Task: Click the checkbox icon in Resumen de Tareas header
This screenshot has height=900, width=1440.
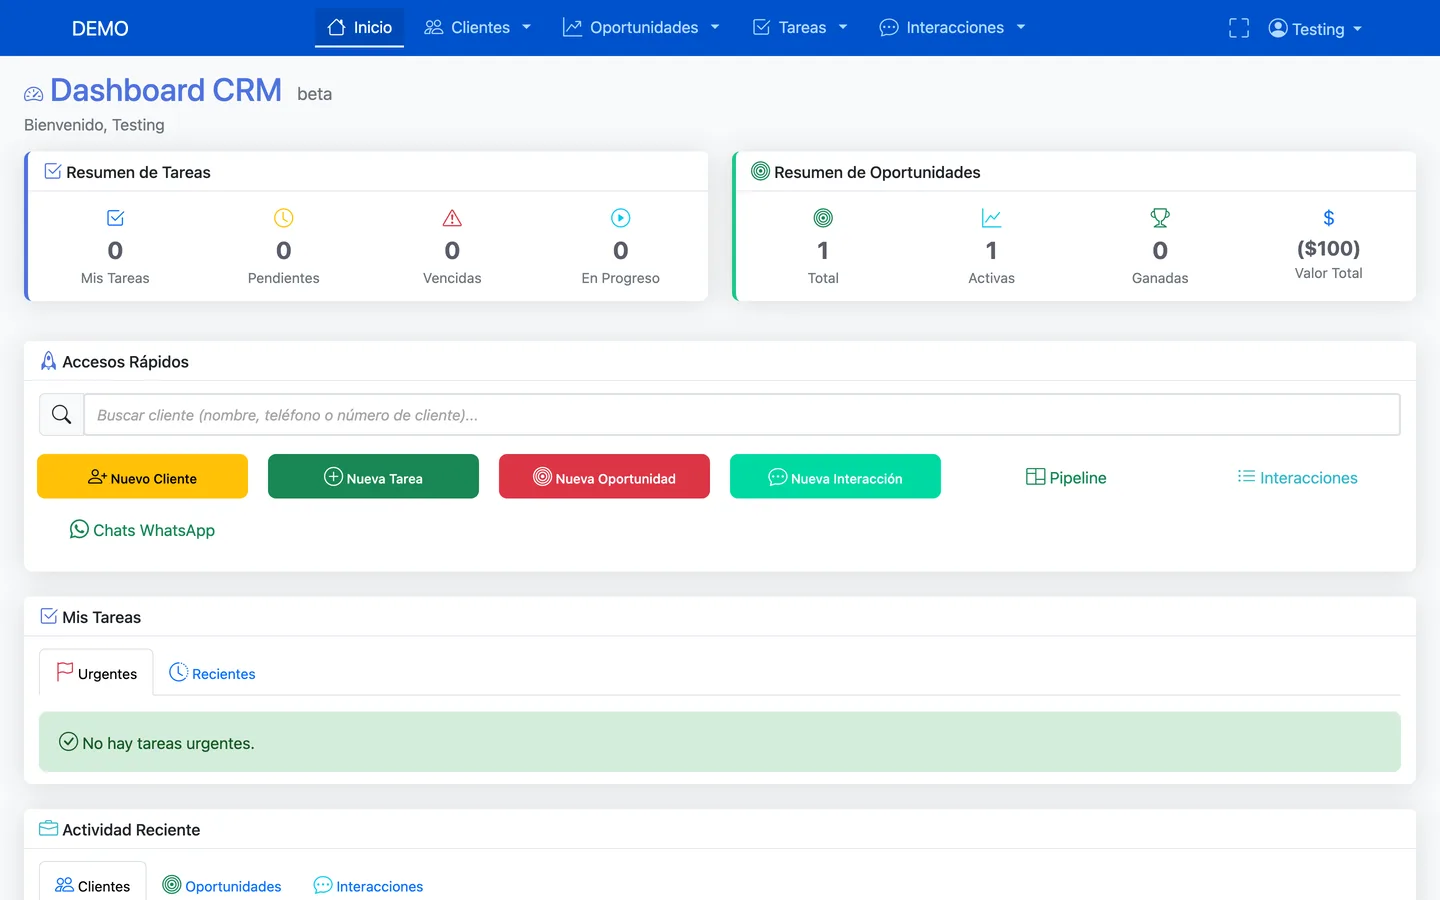Action: pos(53,171)
